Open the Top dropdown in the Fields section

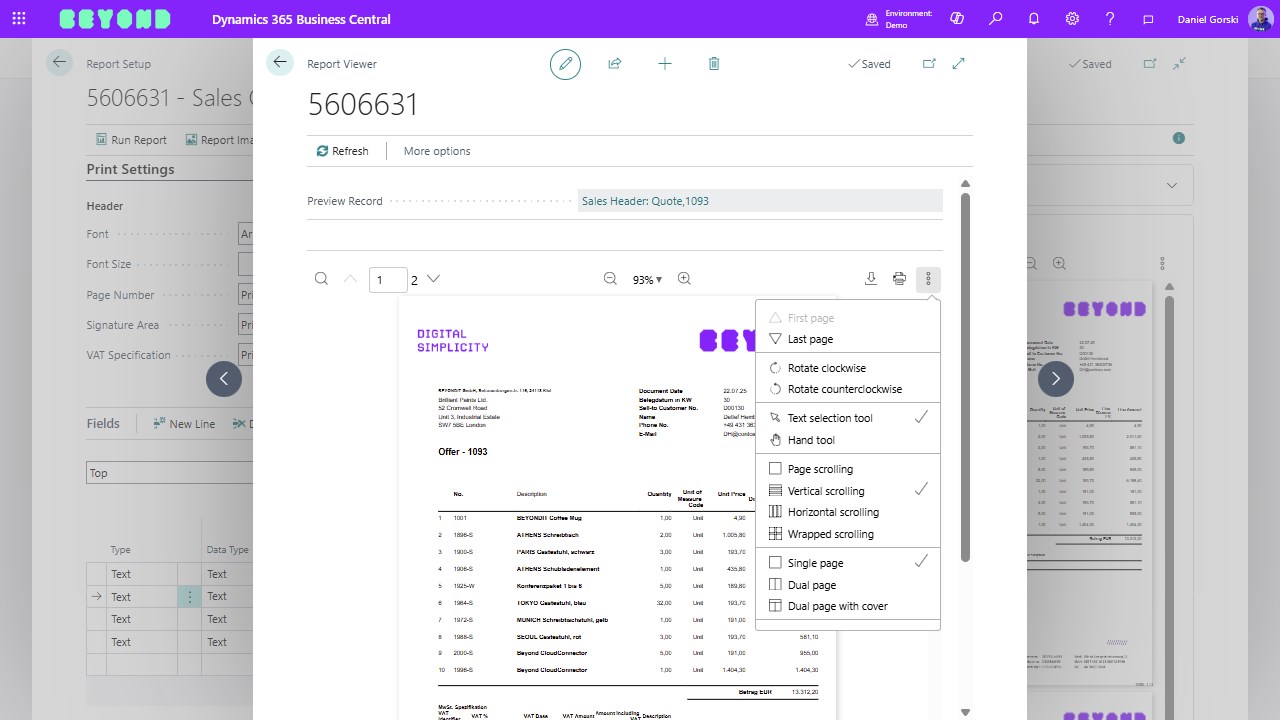[x=170, y=472]
